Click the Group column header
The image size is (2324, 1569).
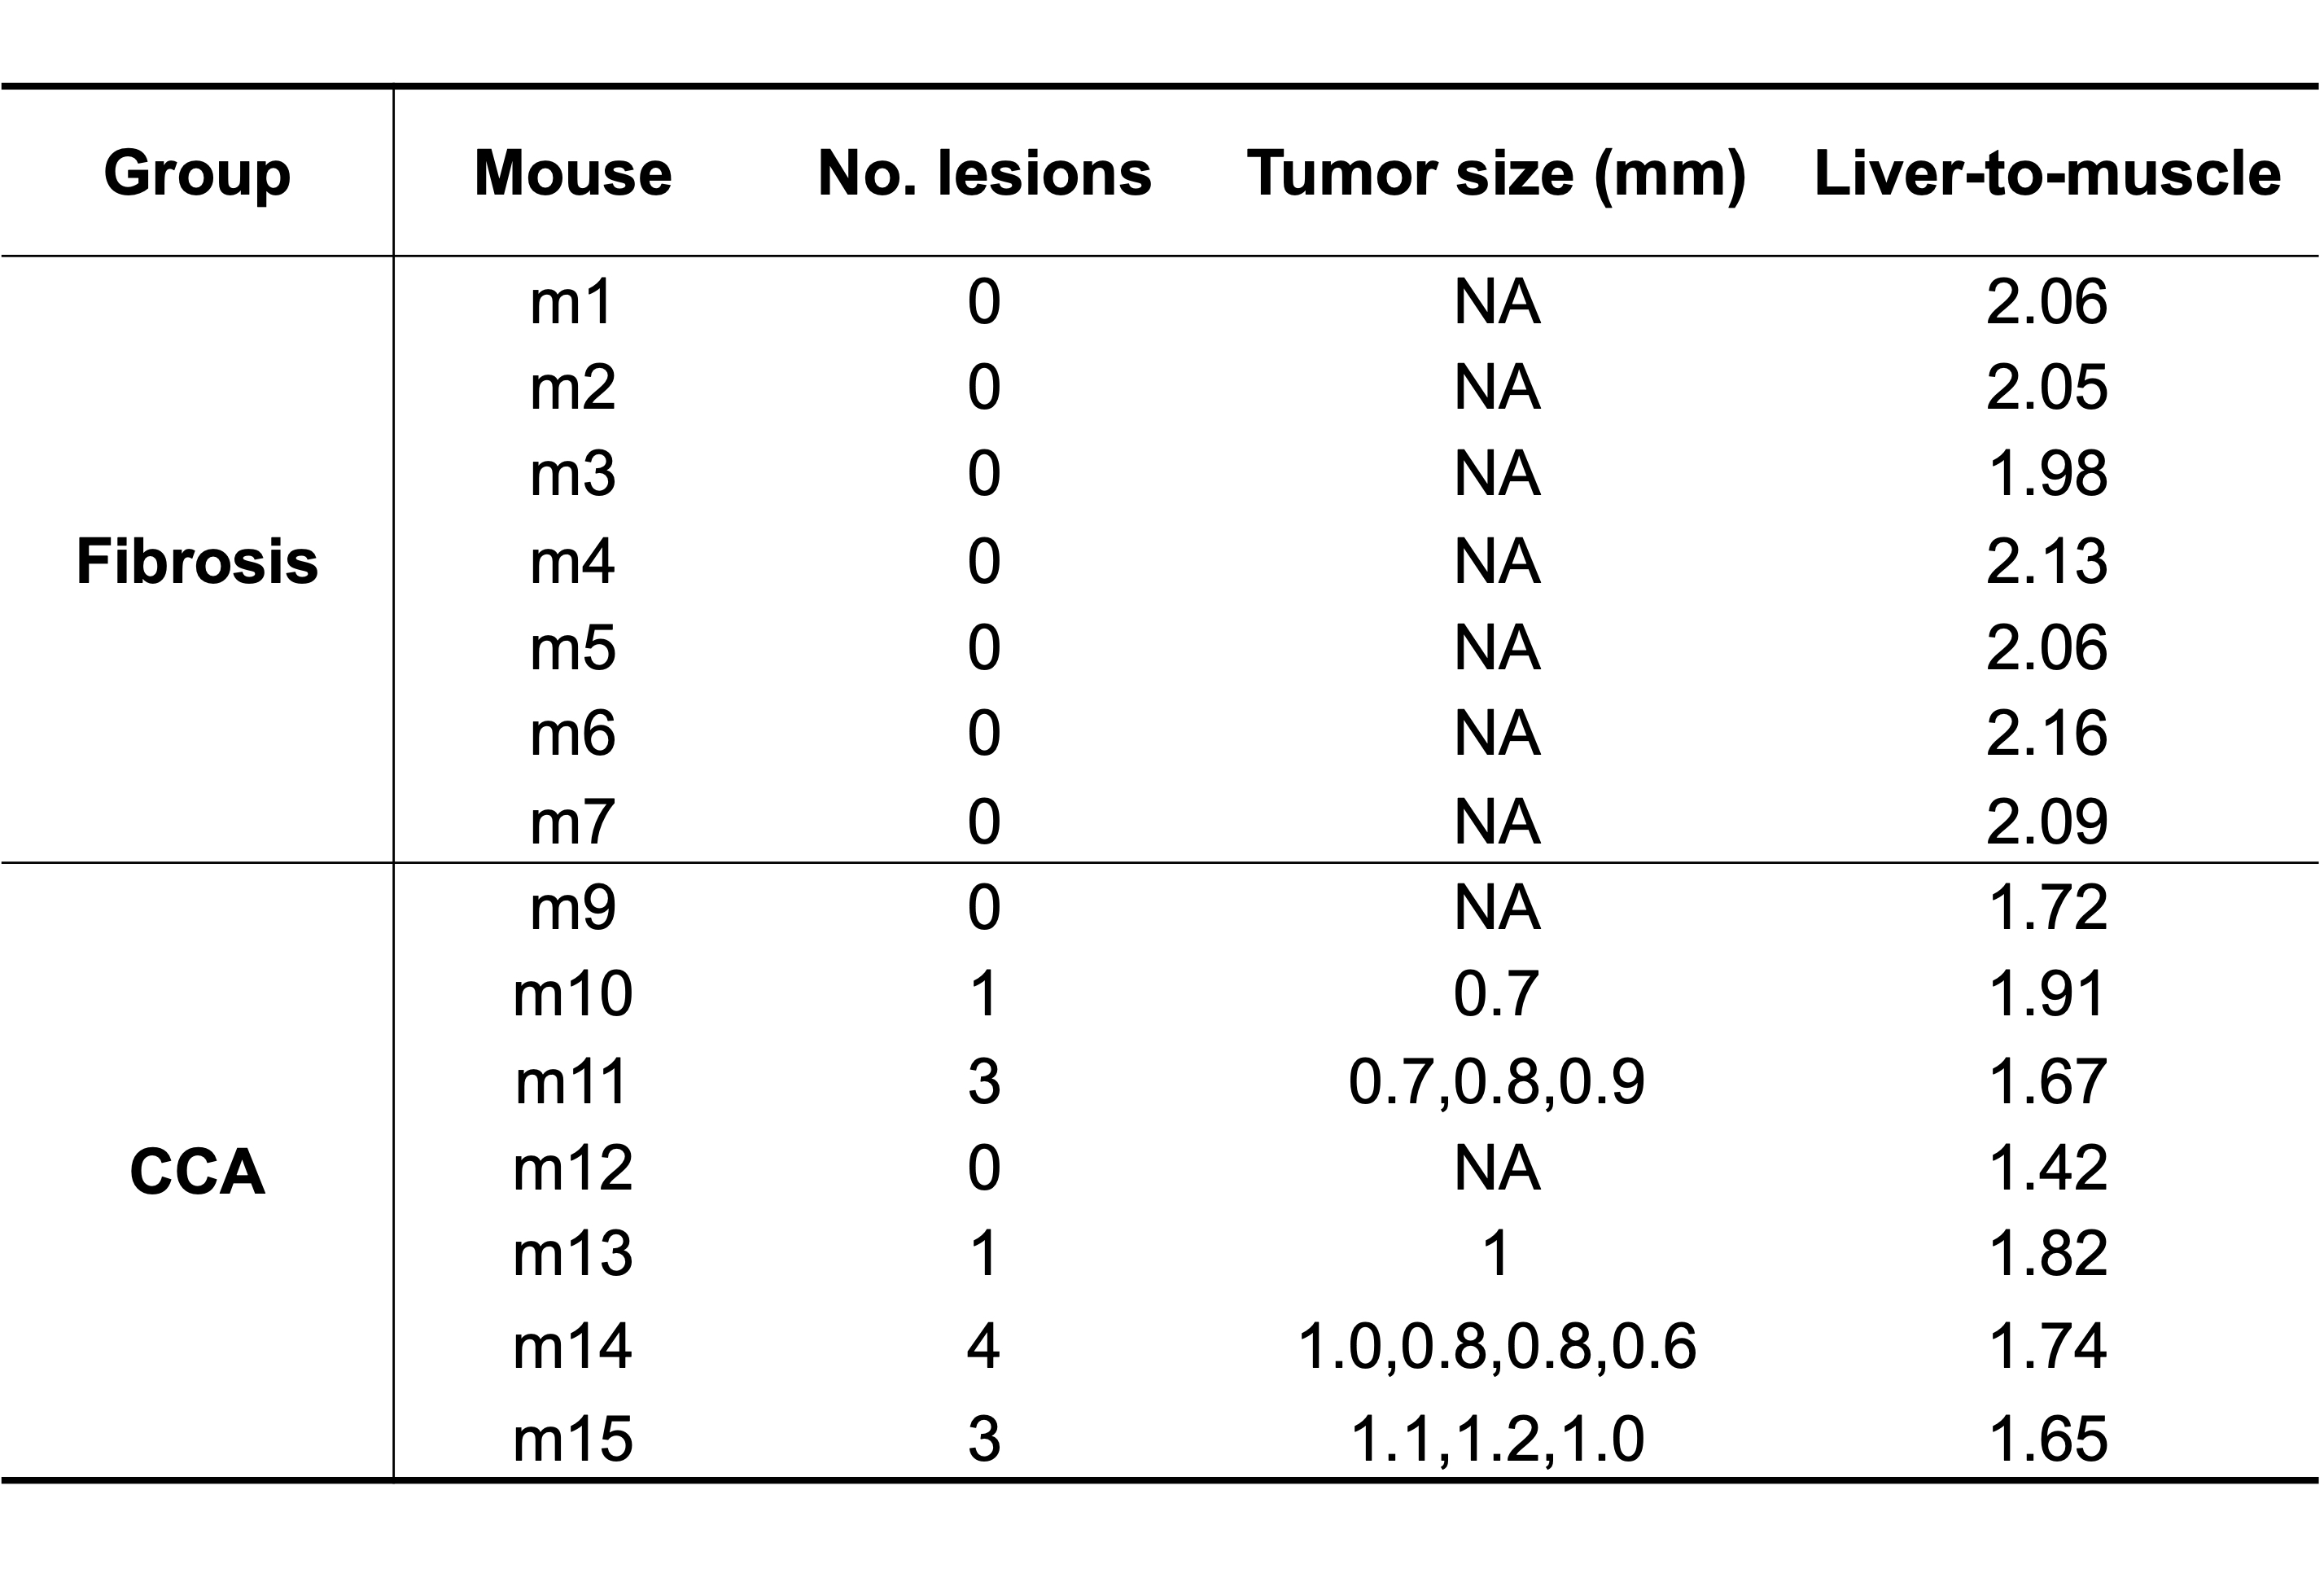[197, 173]
